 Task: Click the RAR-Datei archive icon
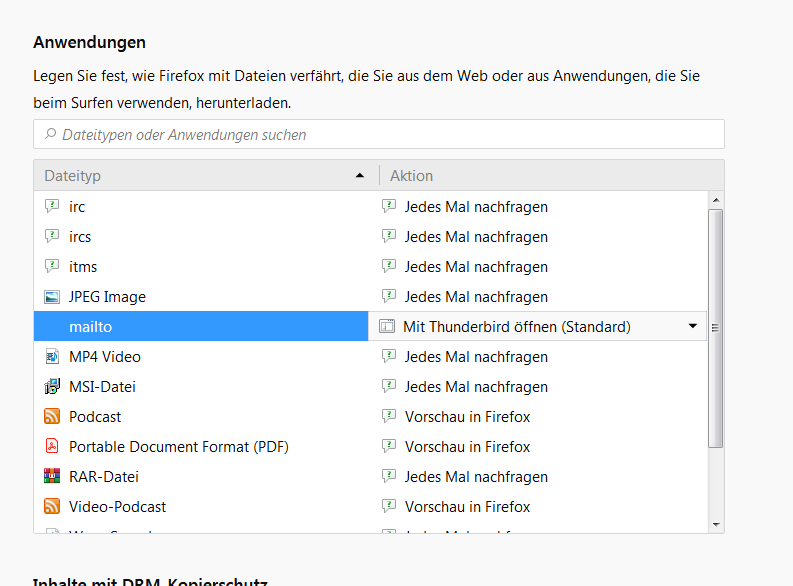point(52,476)
